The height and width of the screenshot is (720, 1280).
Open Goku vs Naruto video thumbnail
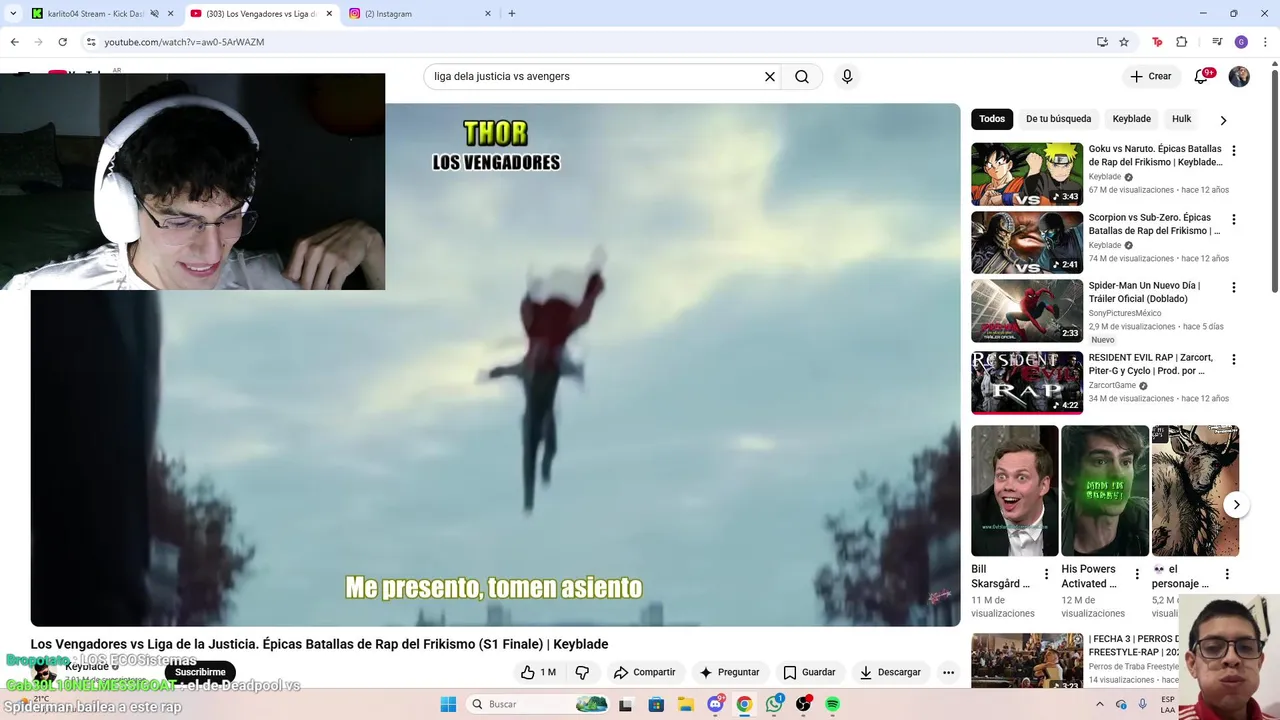1027,174
